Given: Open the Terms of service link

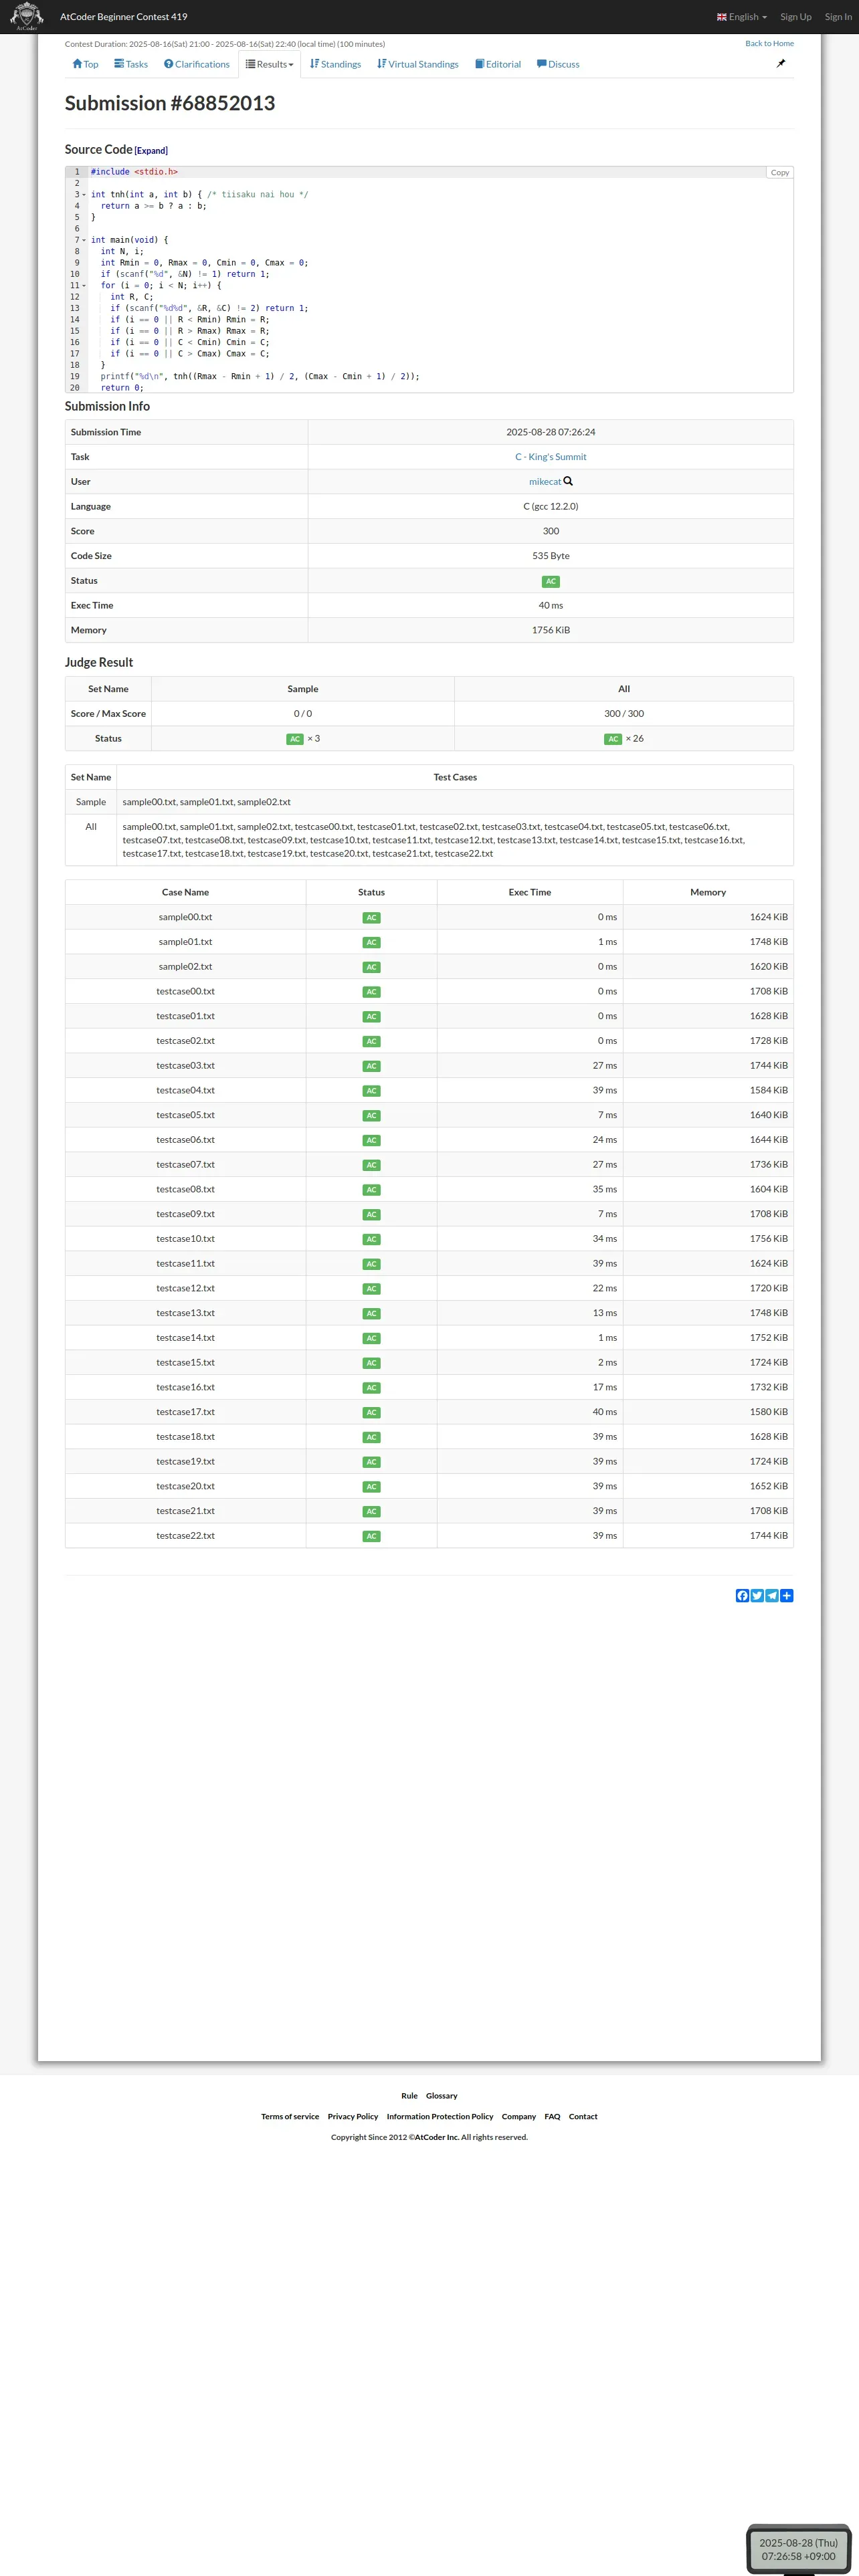Looking at the screenshot, I should 290,2116.
